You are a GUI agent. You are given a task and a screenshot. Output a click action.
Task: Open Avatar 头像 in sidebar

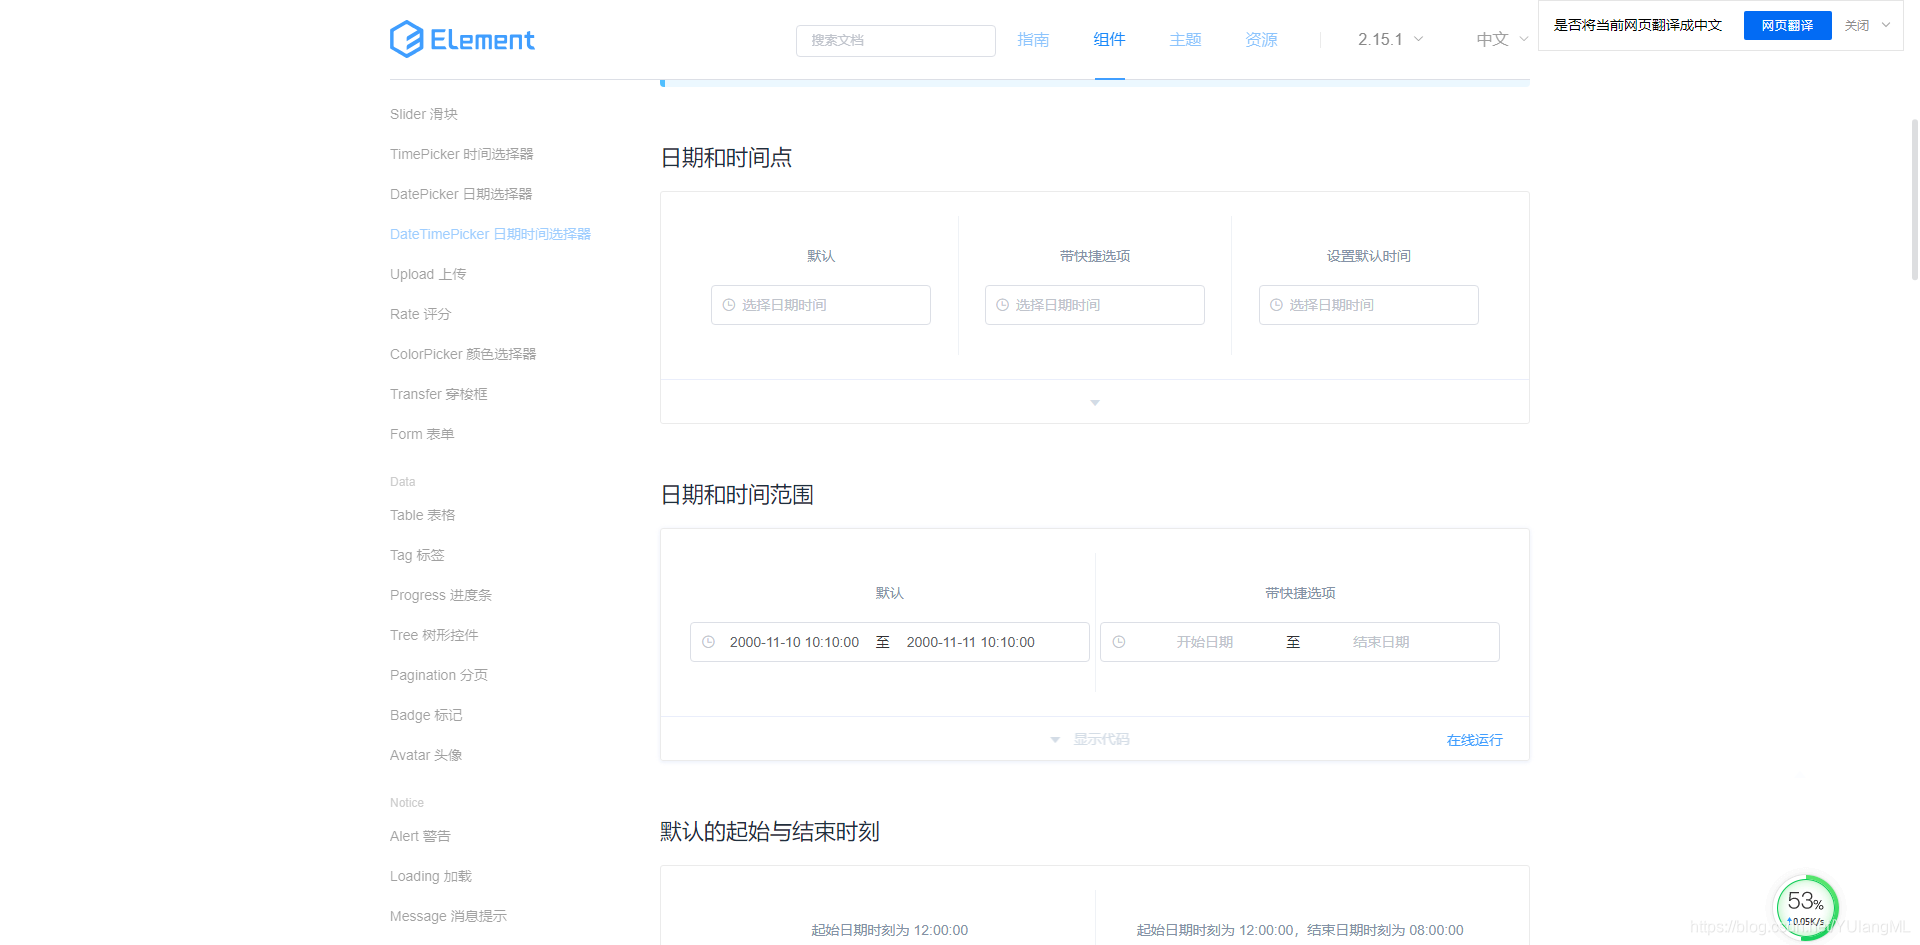click(426, 755)
